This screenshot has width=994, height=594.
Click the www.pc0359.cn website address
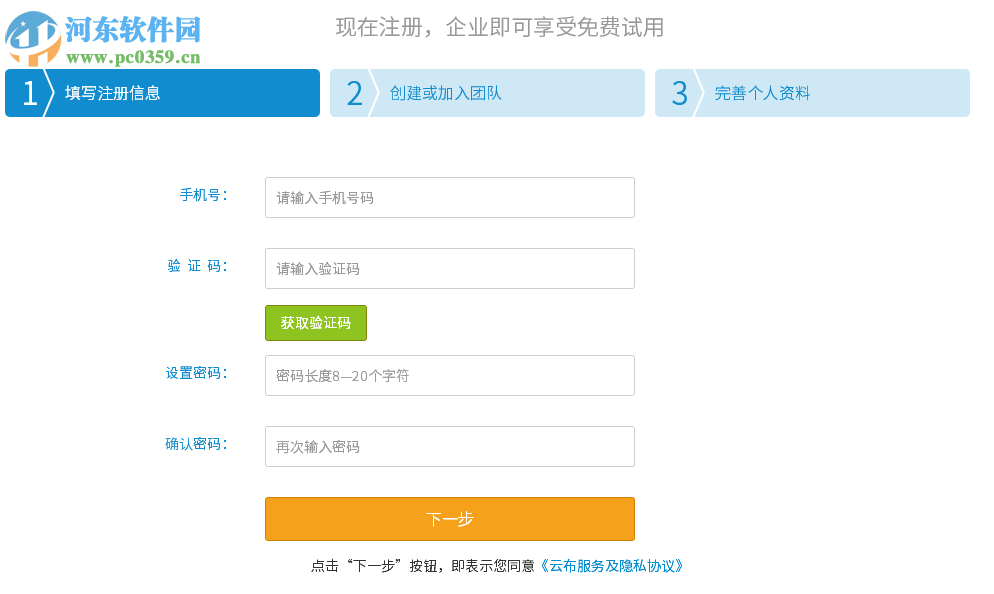(x=133, y=58)
